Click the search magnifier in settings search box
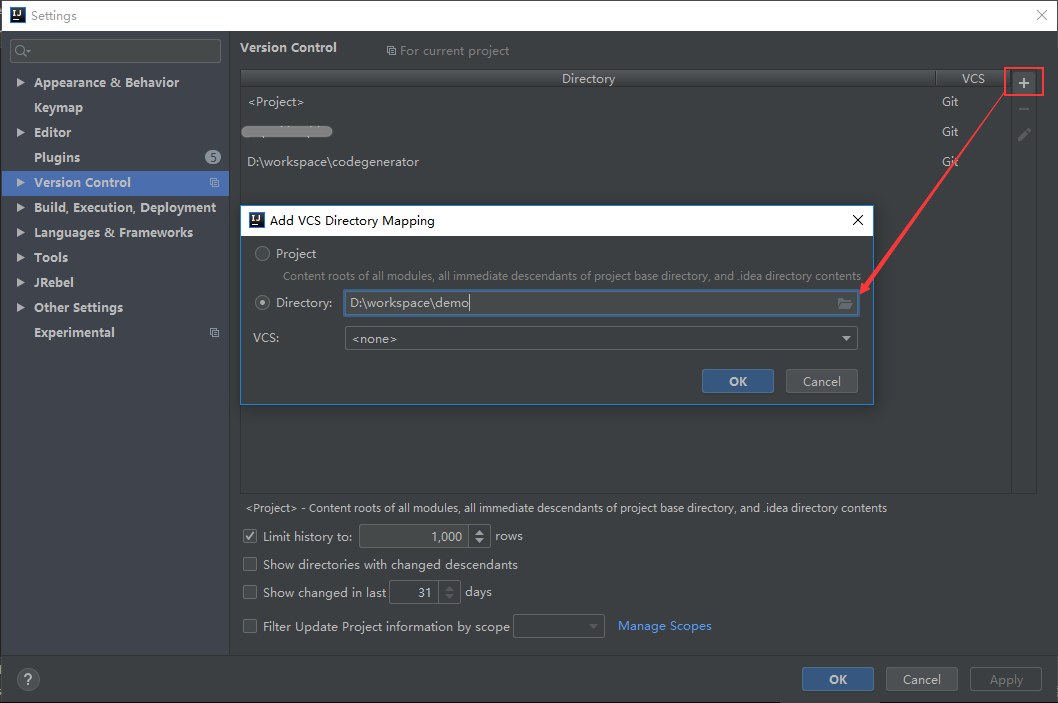 coord(22,50)
